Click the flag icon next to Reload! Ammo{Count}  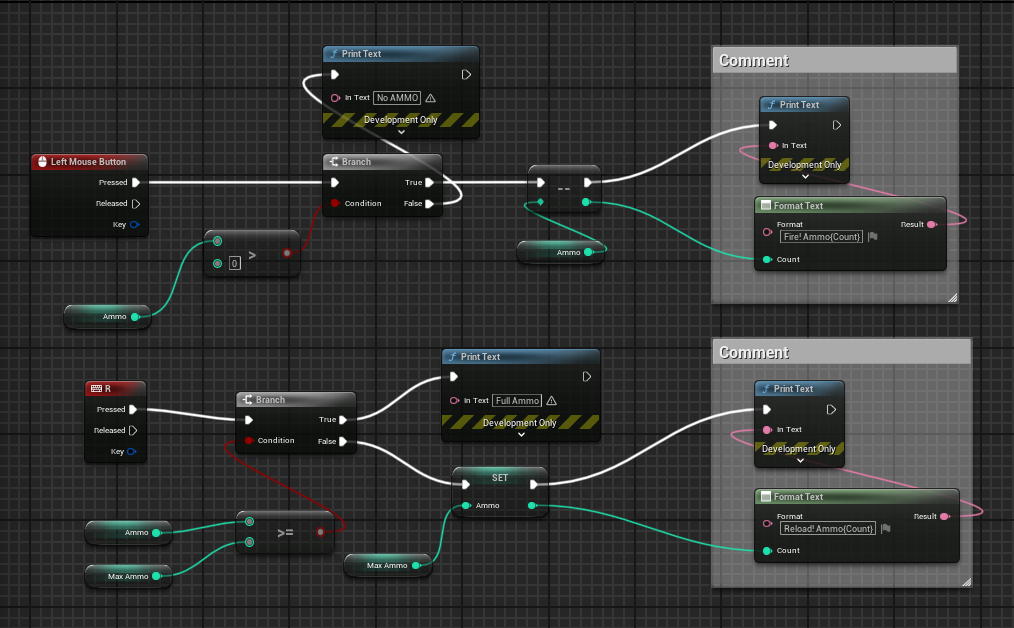pyautogui.click(x=885, y=528)
